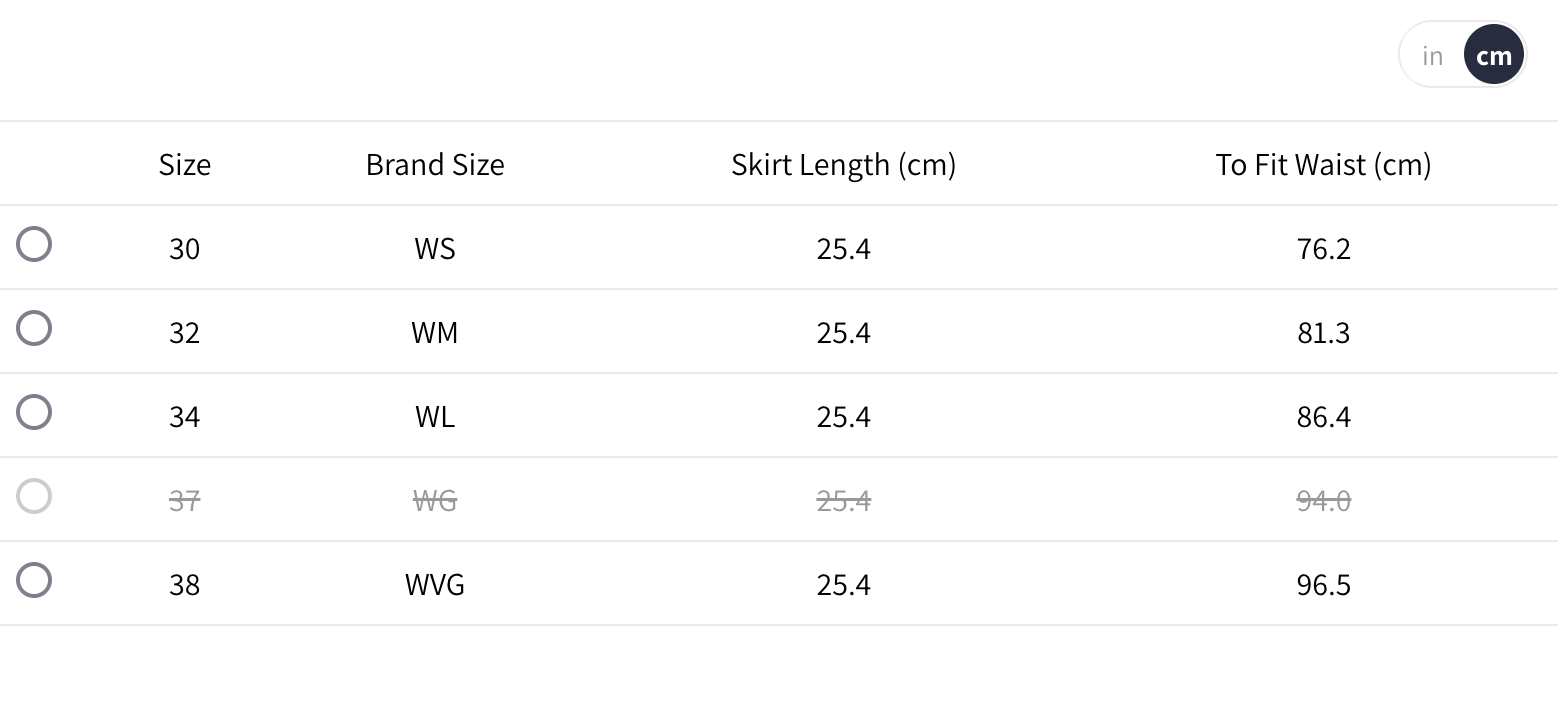
Task: Click the 86.4 waist measurement
Action: click(1323, 417)
